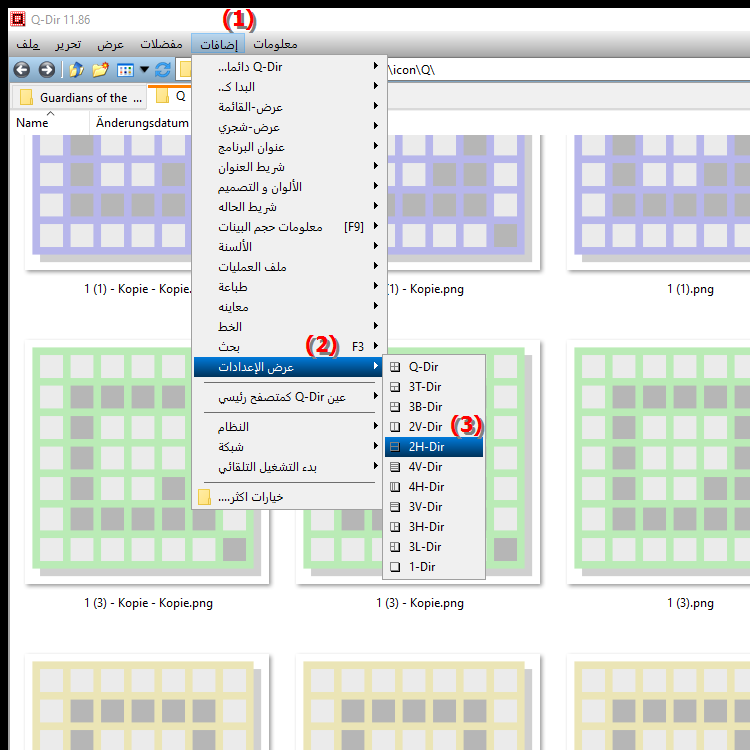Click the Forward navigation arrow icon
This screenshot has width=750, height=750.
tap(46, 70)
